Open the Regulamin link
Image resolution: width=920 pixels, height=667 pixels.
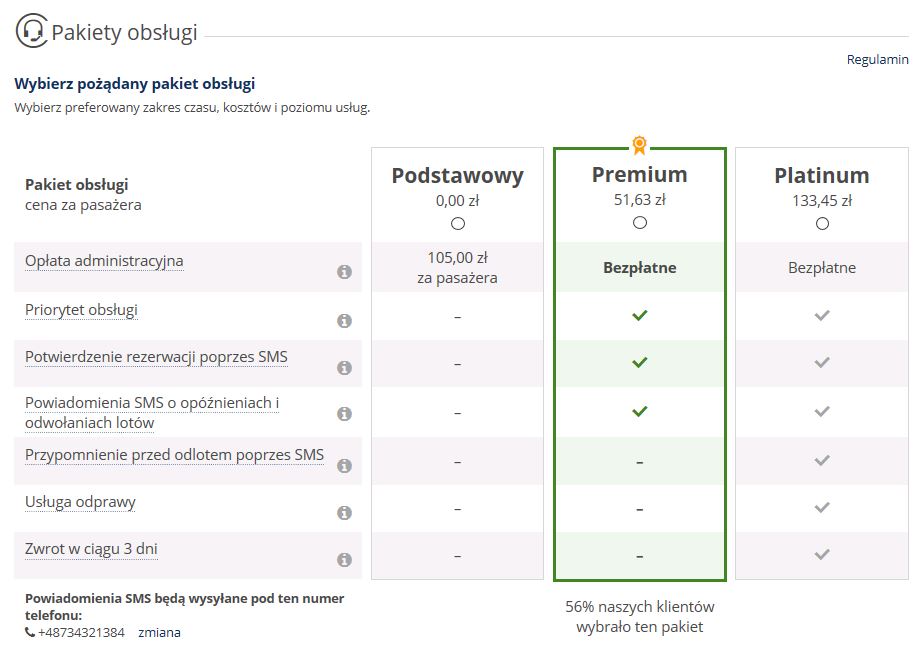pos(877,59)
